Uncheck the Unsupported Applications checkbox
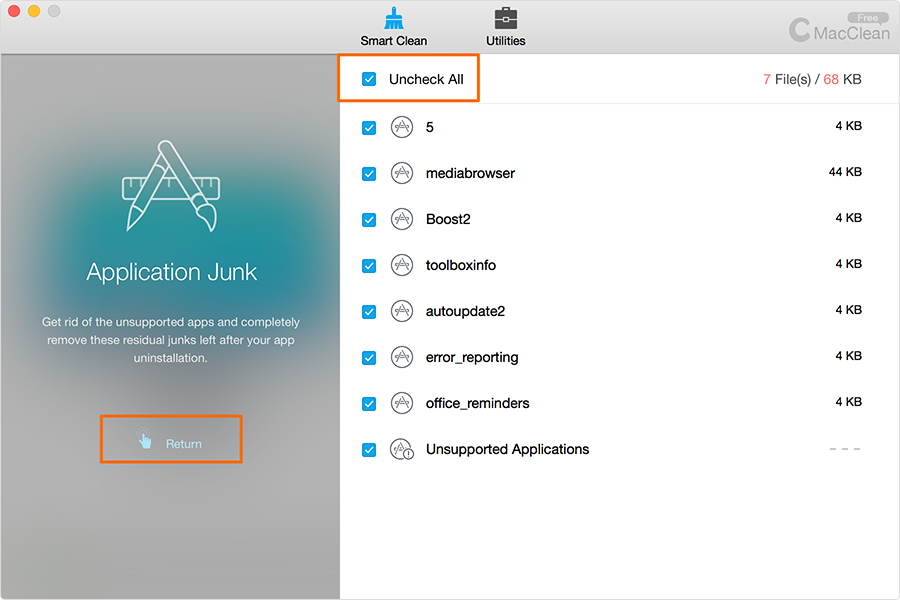 (369, 449)
